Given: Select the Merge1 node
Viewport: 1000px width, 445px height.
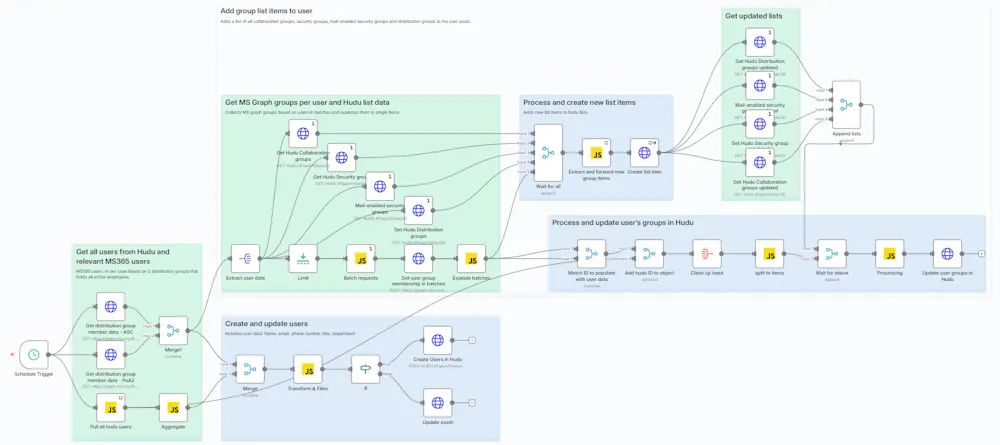Looking at the screenshot, I should pos(173,331).
